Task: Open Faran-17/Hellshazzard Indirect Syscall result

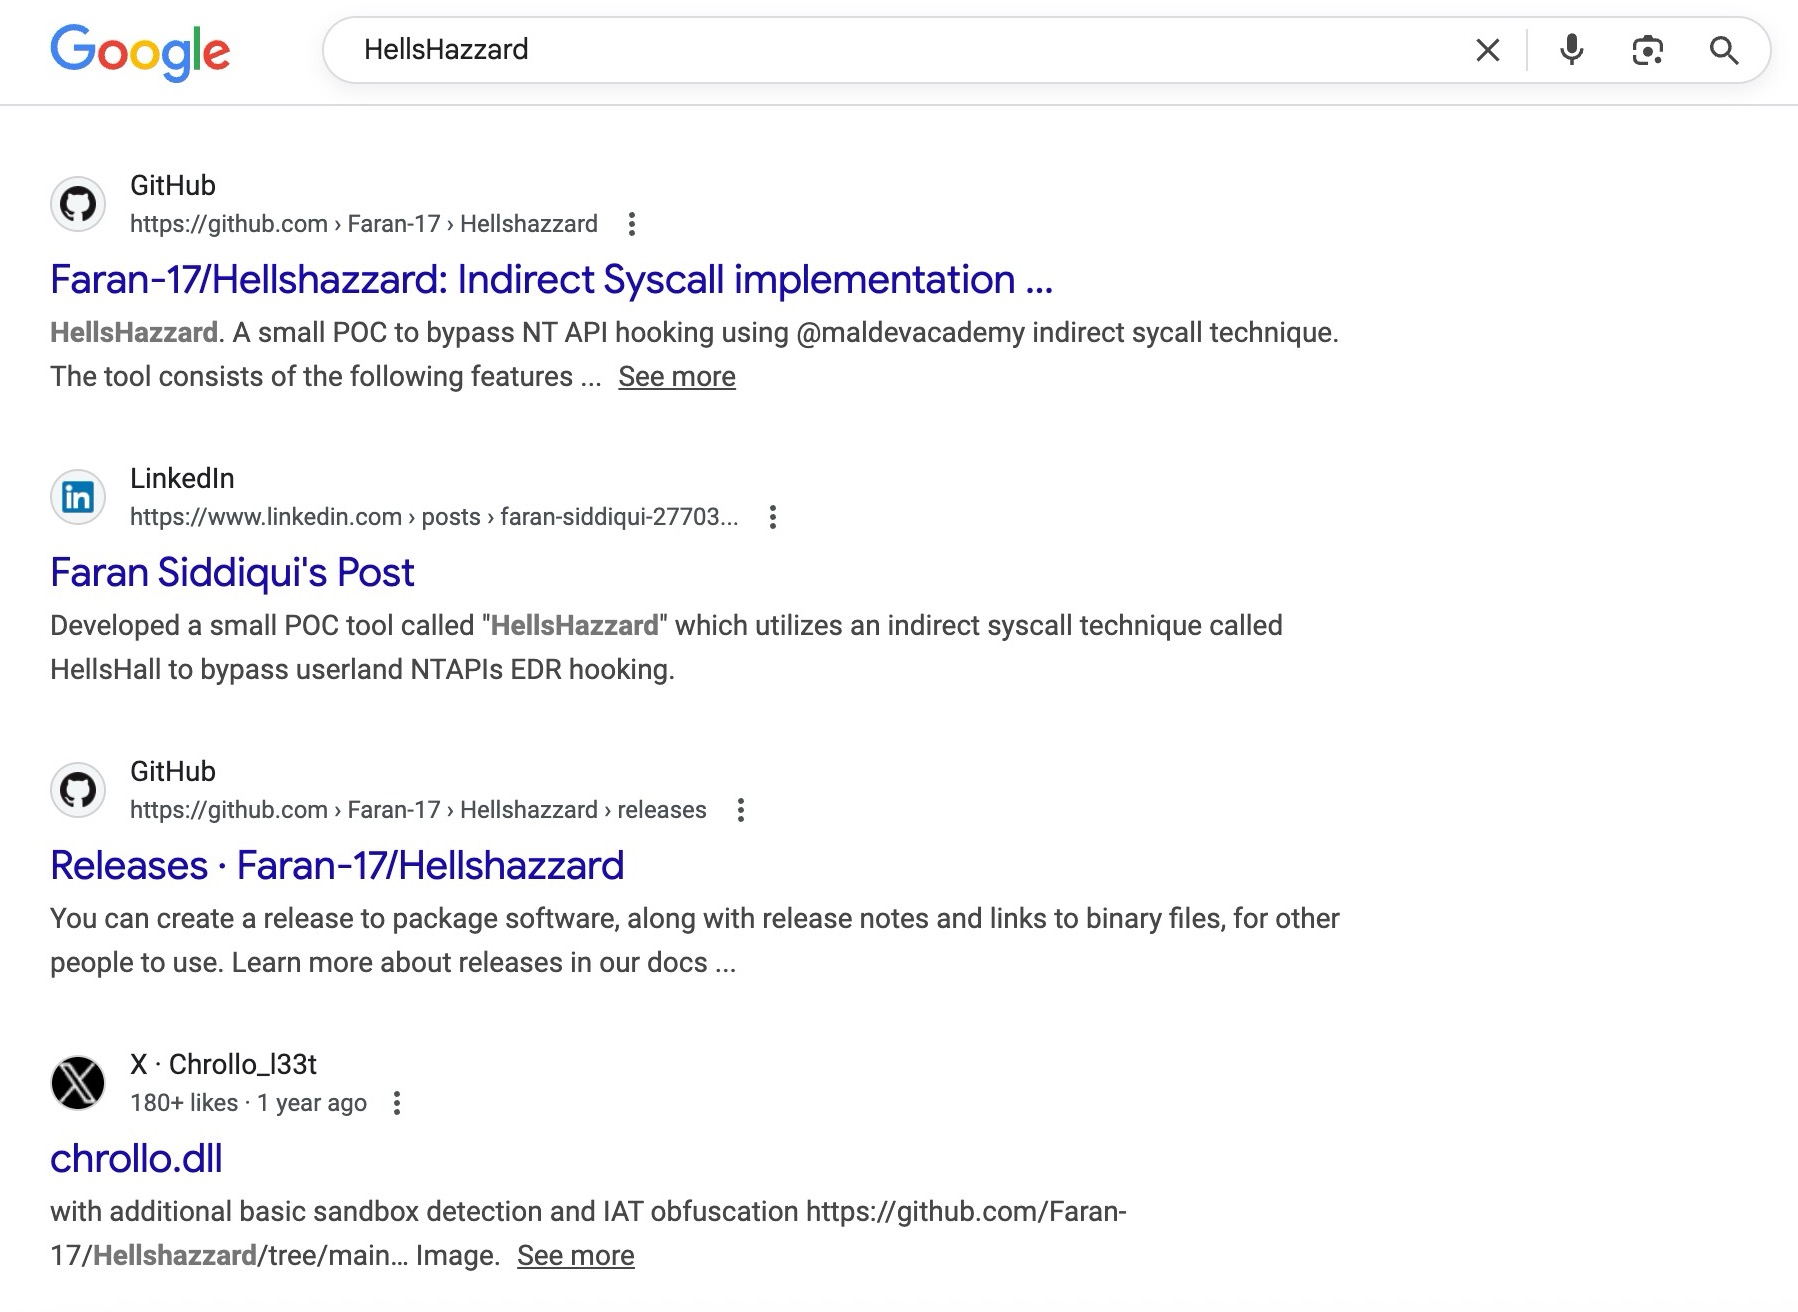Action: pos(551,280)
